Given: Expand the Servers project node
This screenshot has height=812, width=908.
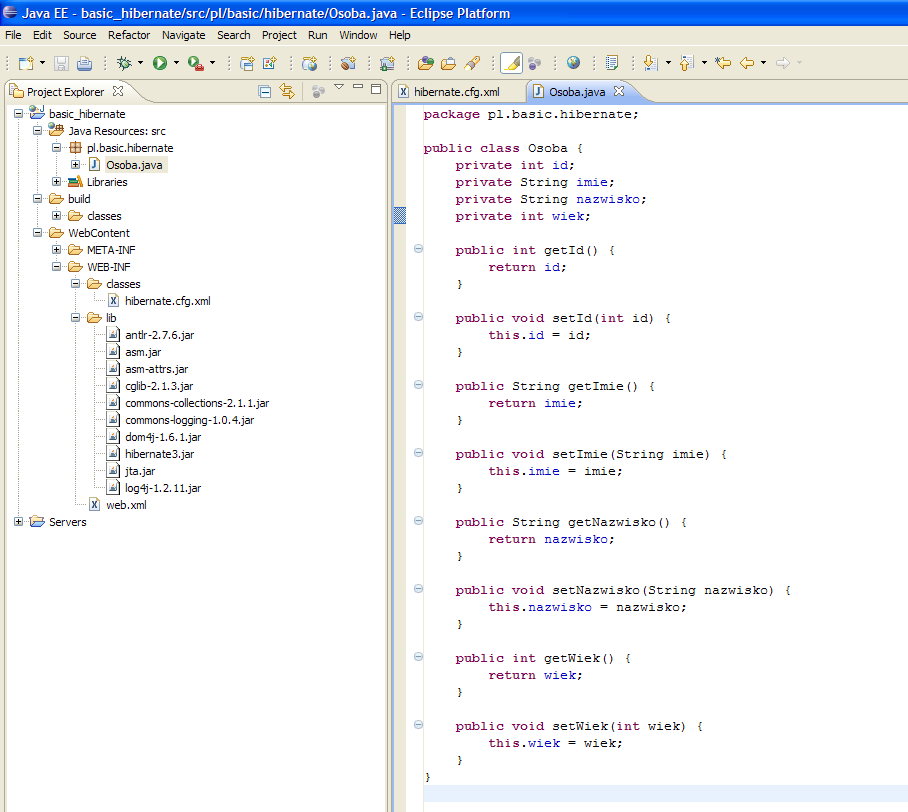Looking at the screenshot, I should click(19, 521).
